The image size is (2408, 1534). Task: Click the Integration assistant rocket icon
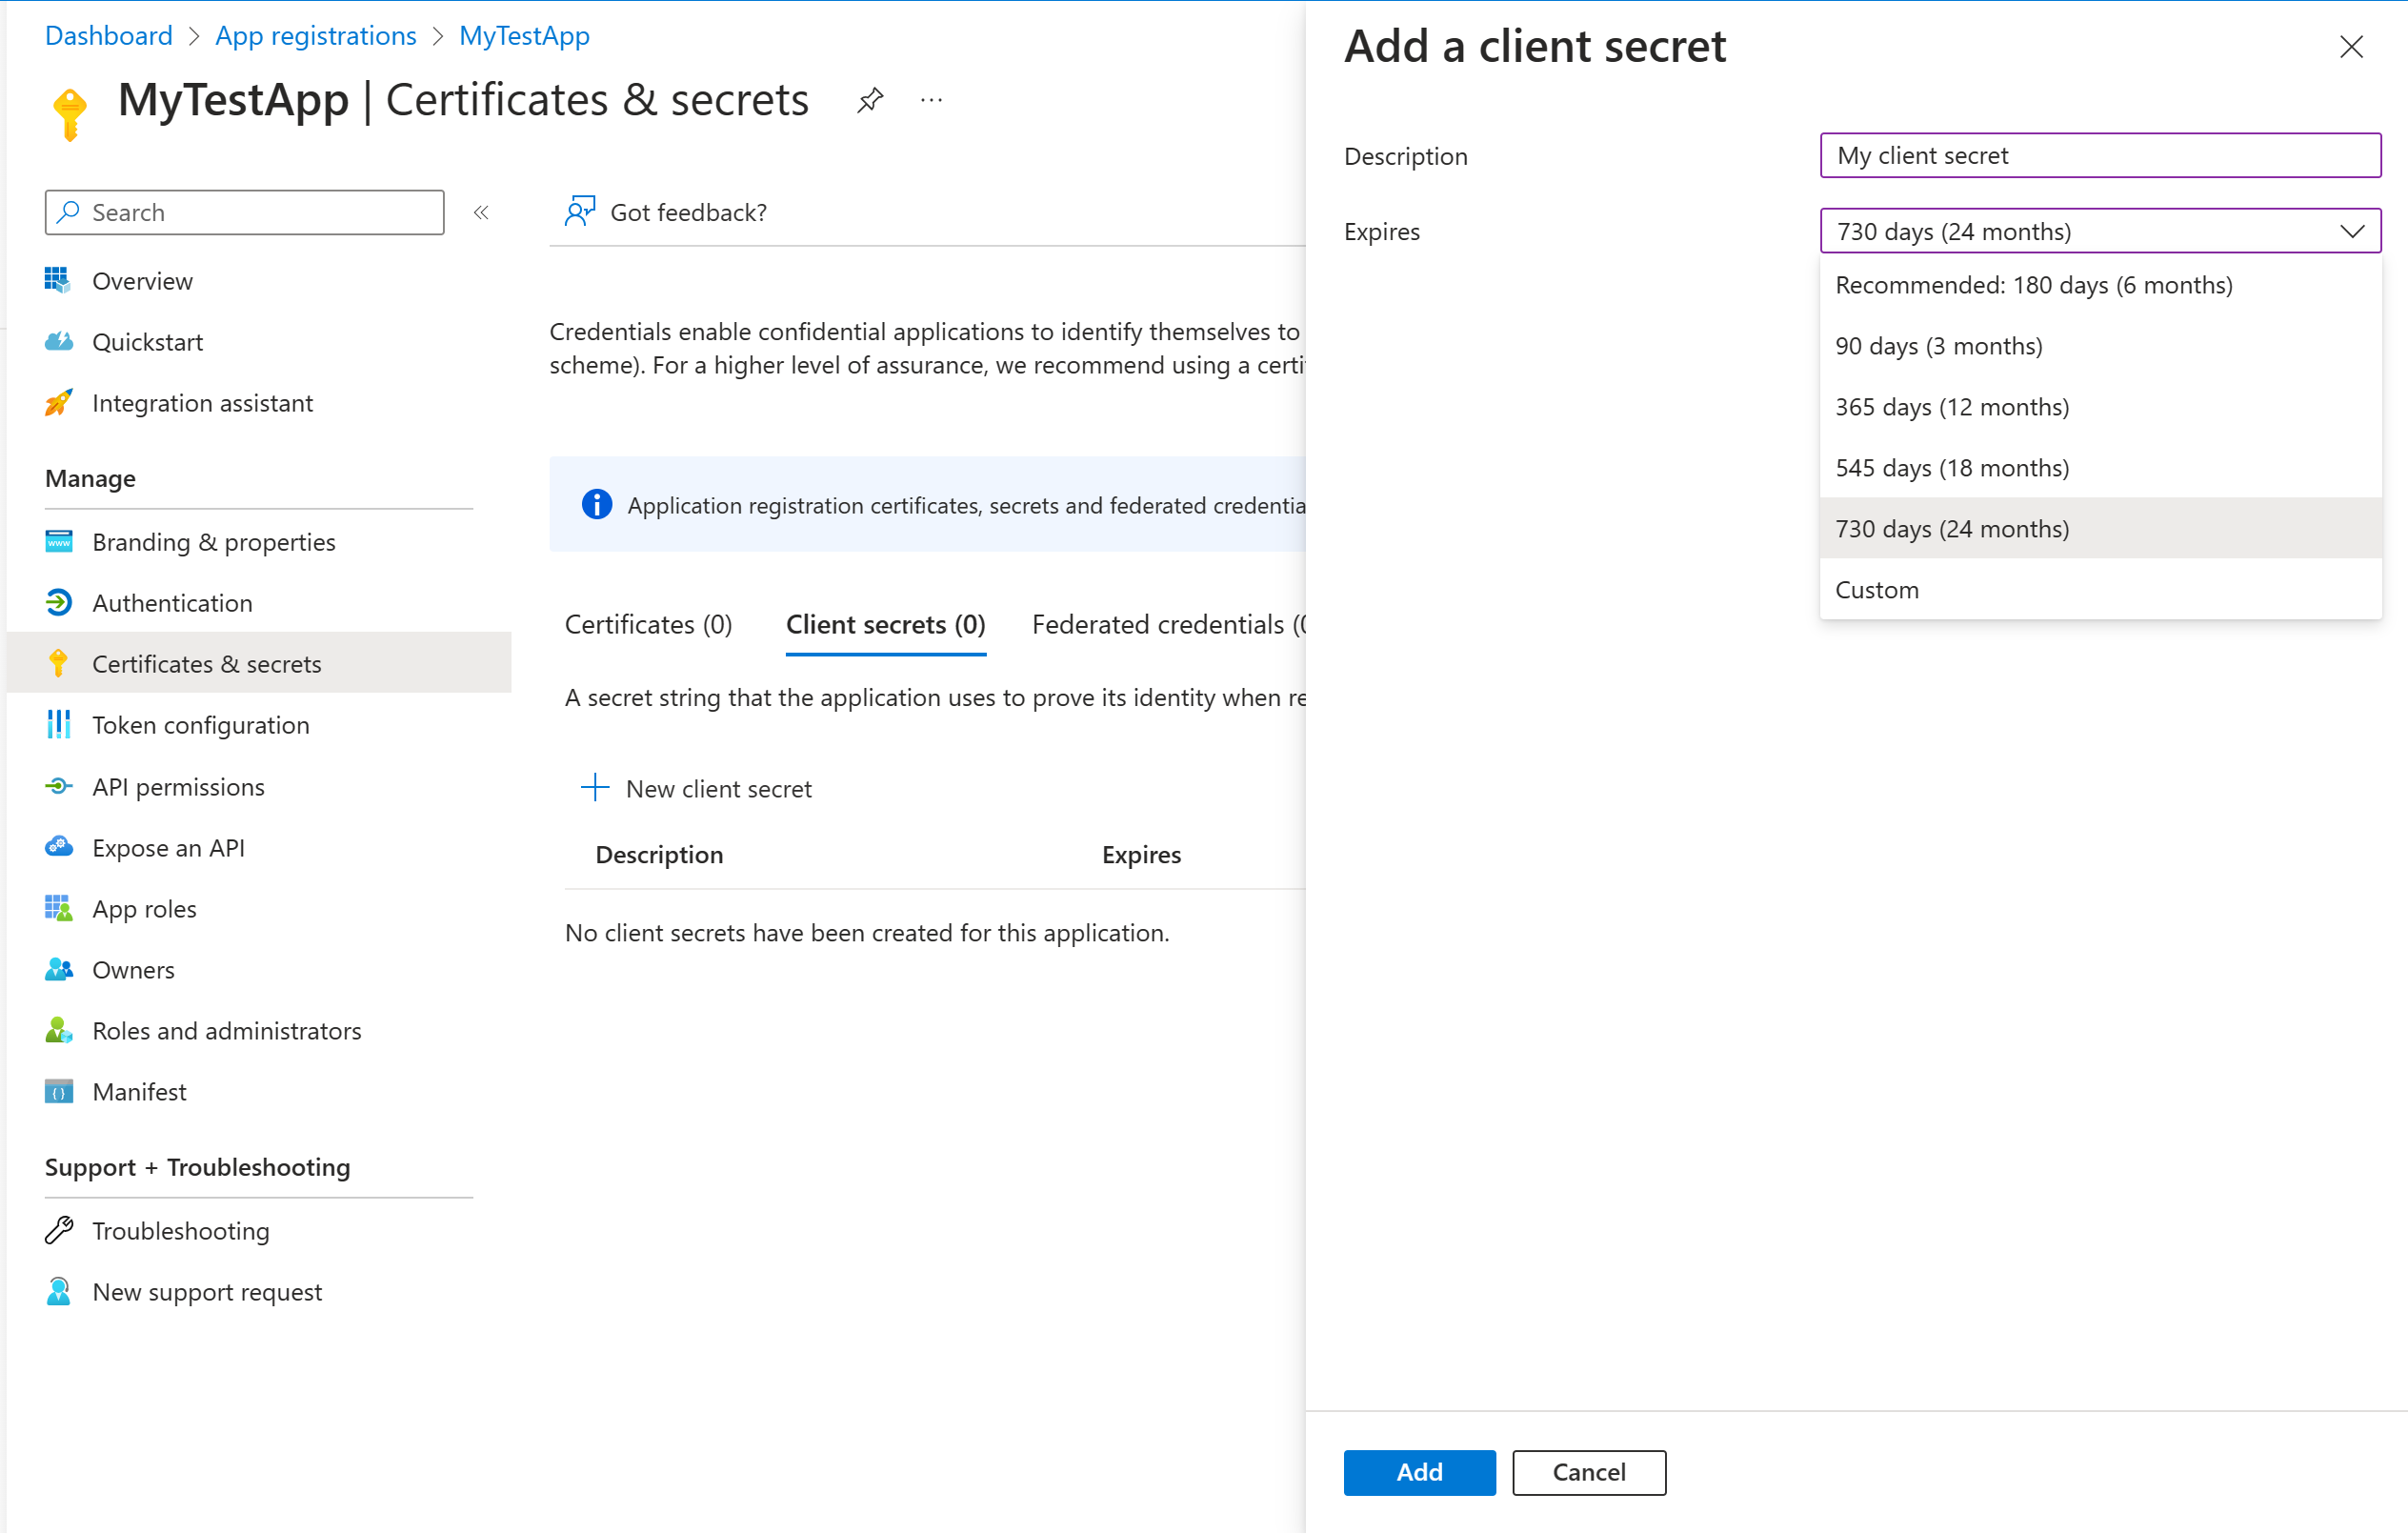tap(58, 403)
